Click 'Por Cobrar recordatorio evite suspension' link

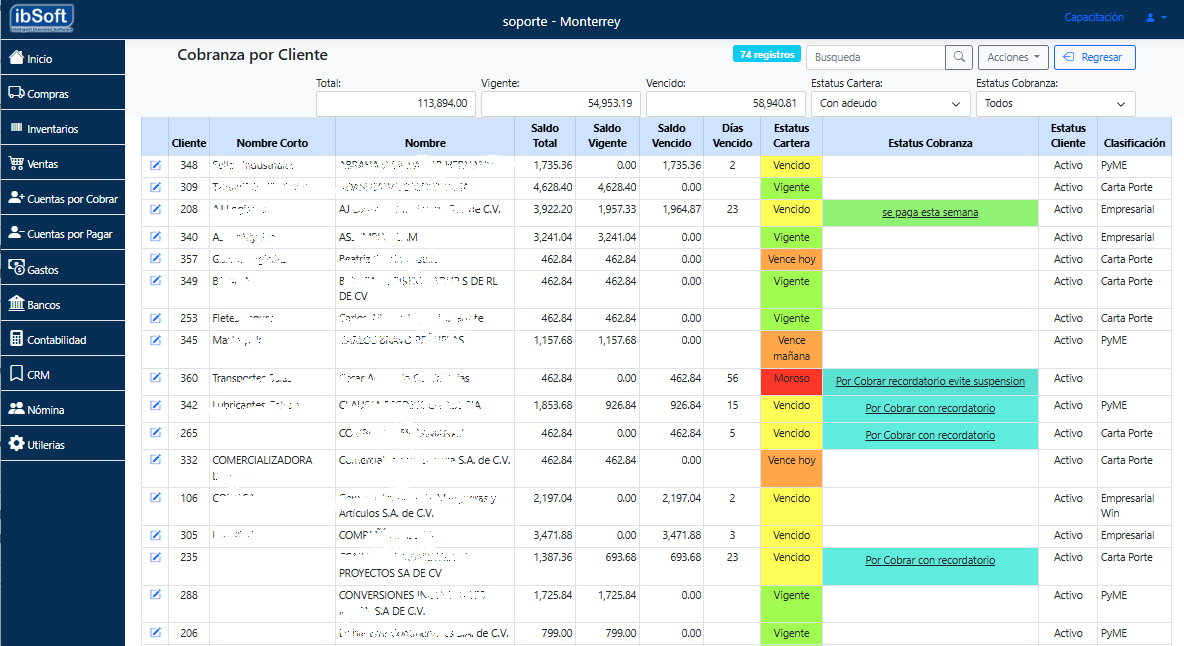(930, 381)
